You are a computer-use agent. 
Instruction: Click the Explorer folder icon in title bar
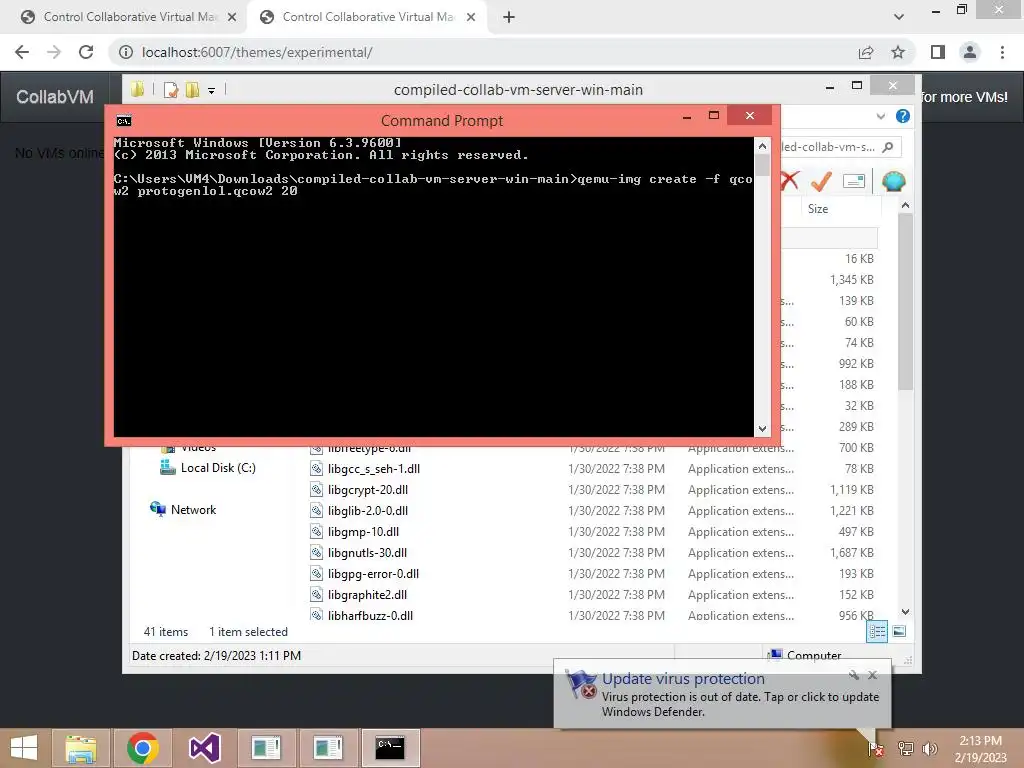click(x=137, y=89)
